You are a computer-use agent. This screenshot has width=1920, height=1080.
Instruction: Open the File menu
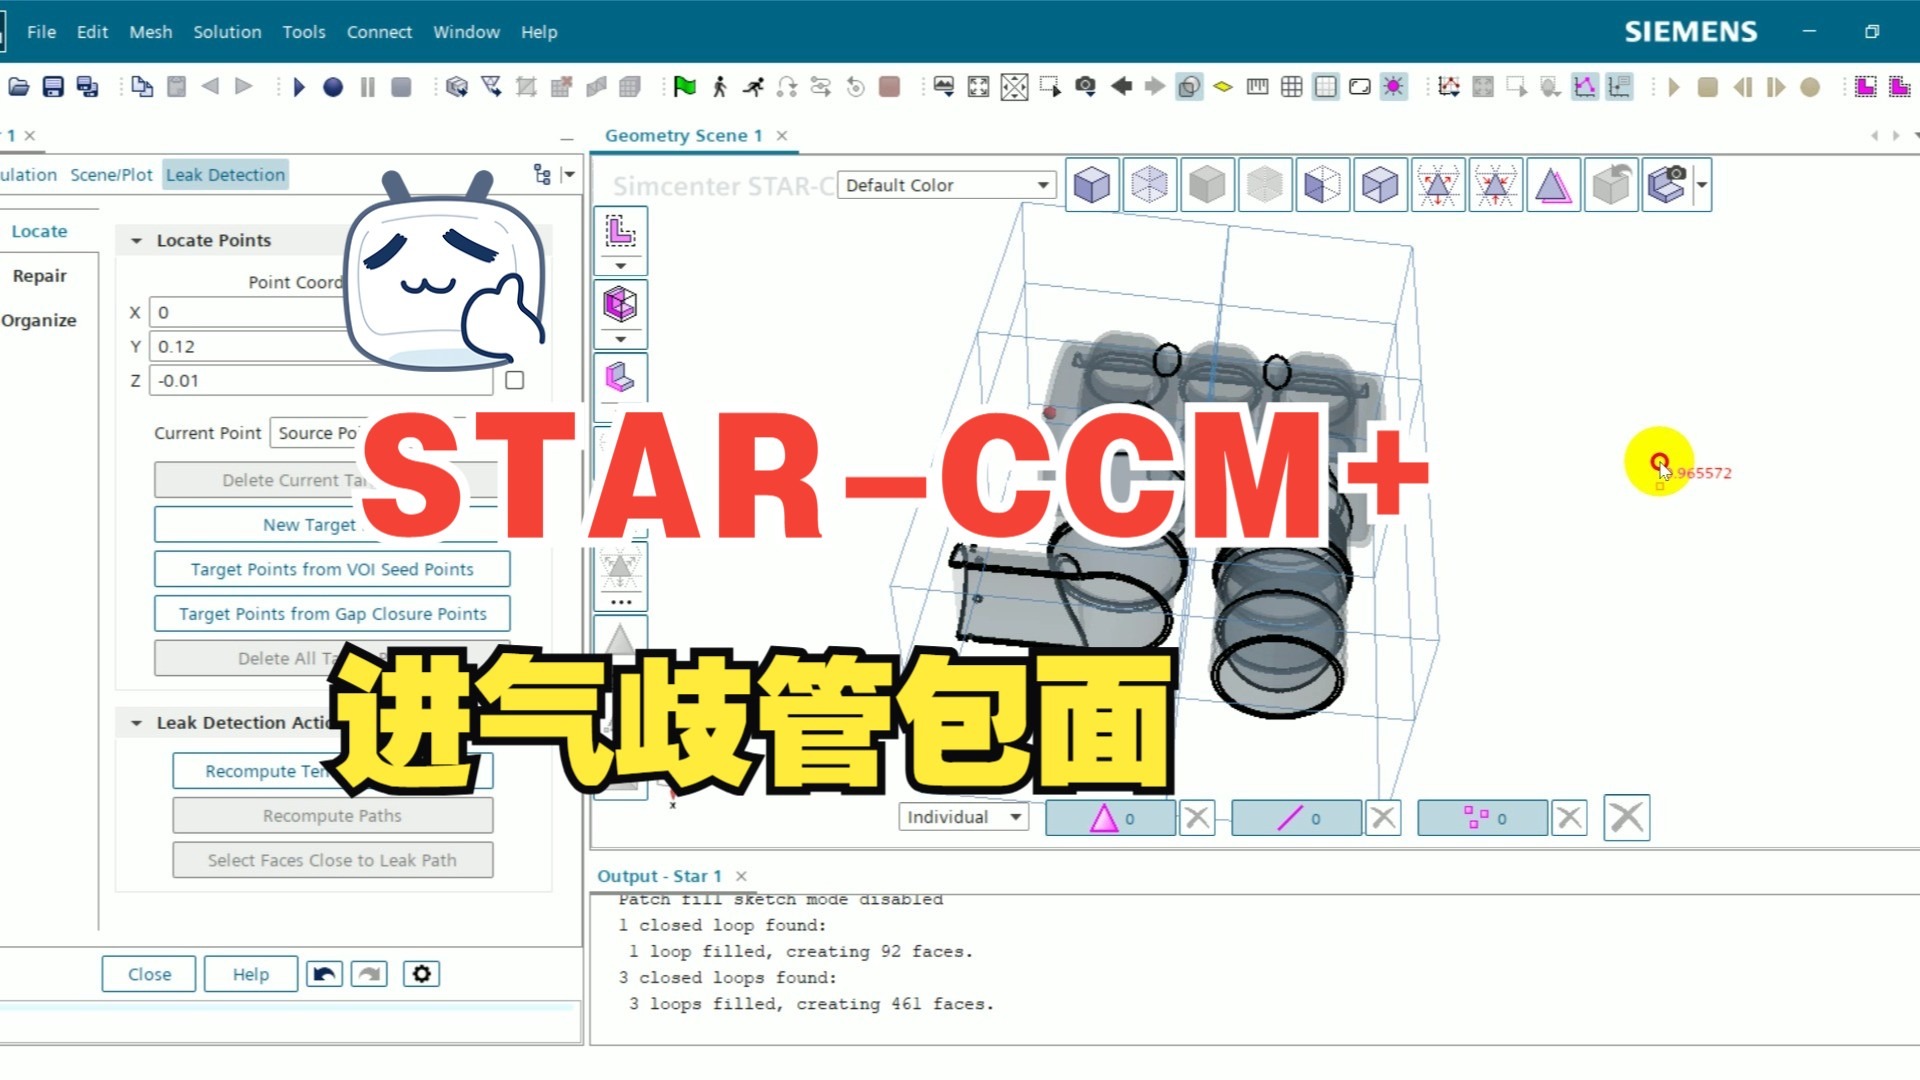41,32
